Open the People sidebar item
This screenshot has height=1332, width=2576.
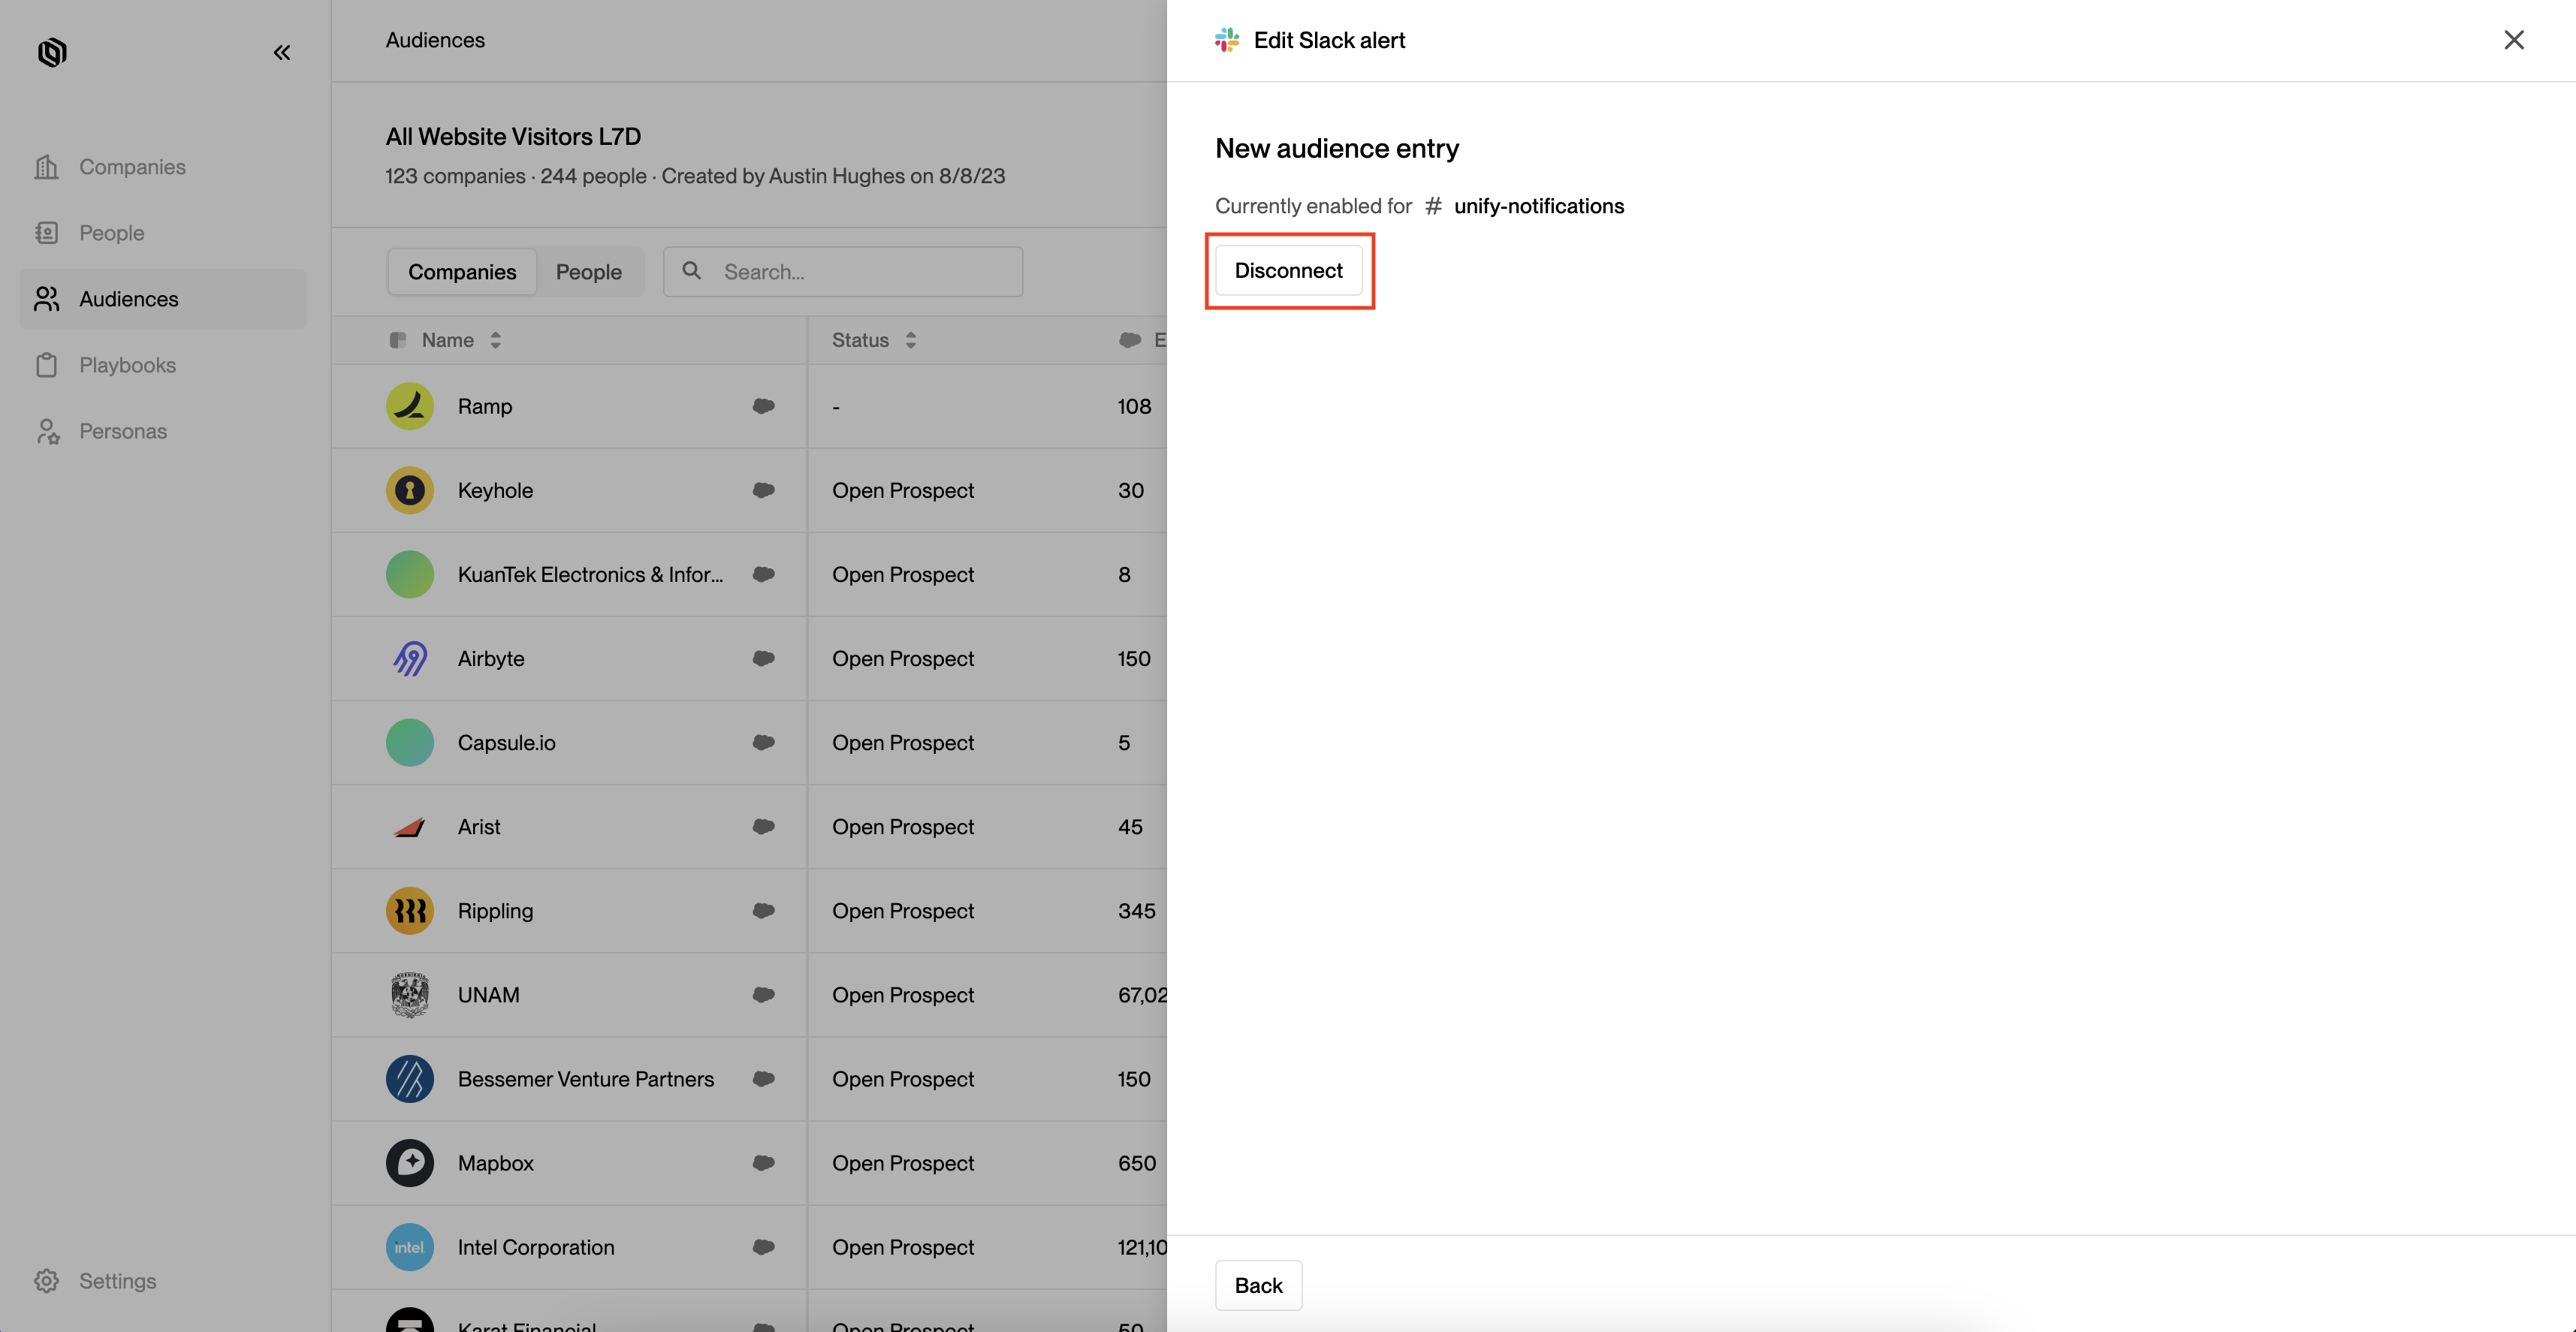111,233
